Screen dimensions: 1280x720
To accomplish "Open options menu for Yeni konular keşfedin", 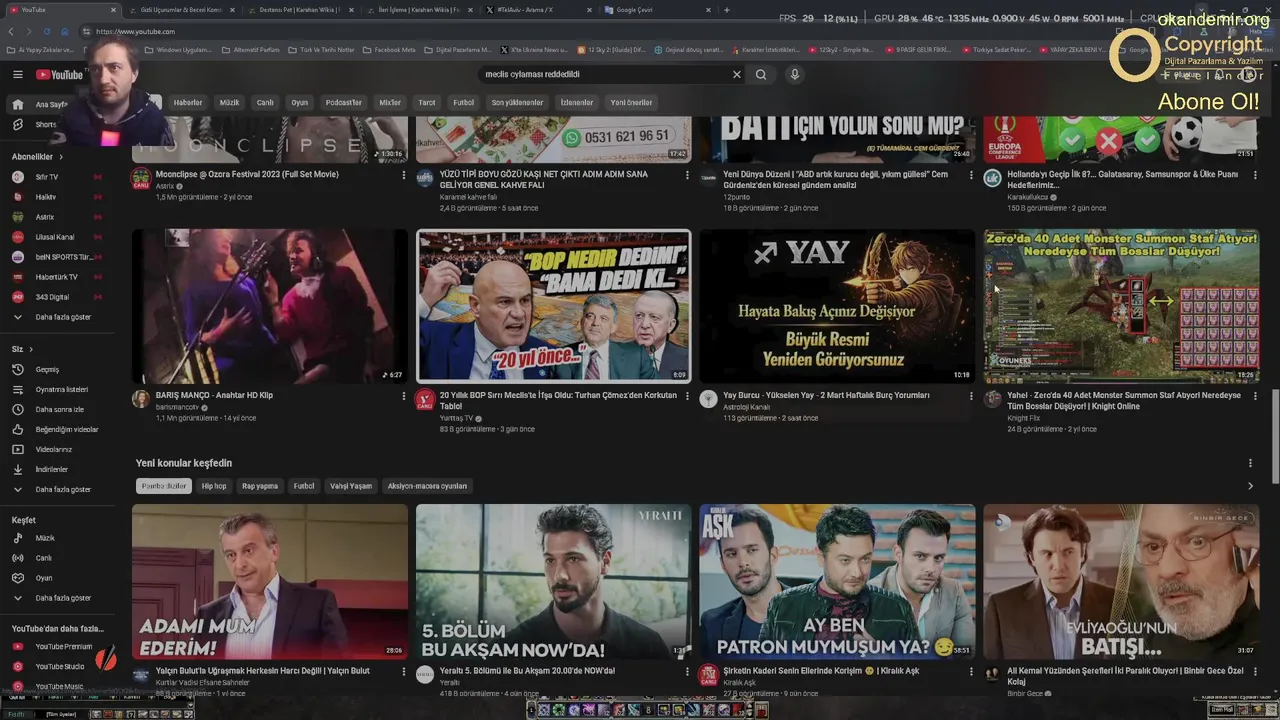I will [x=1250, y=463].
